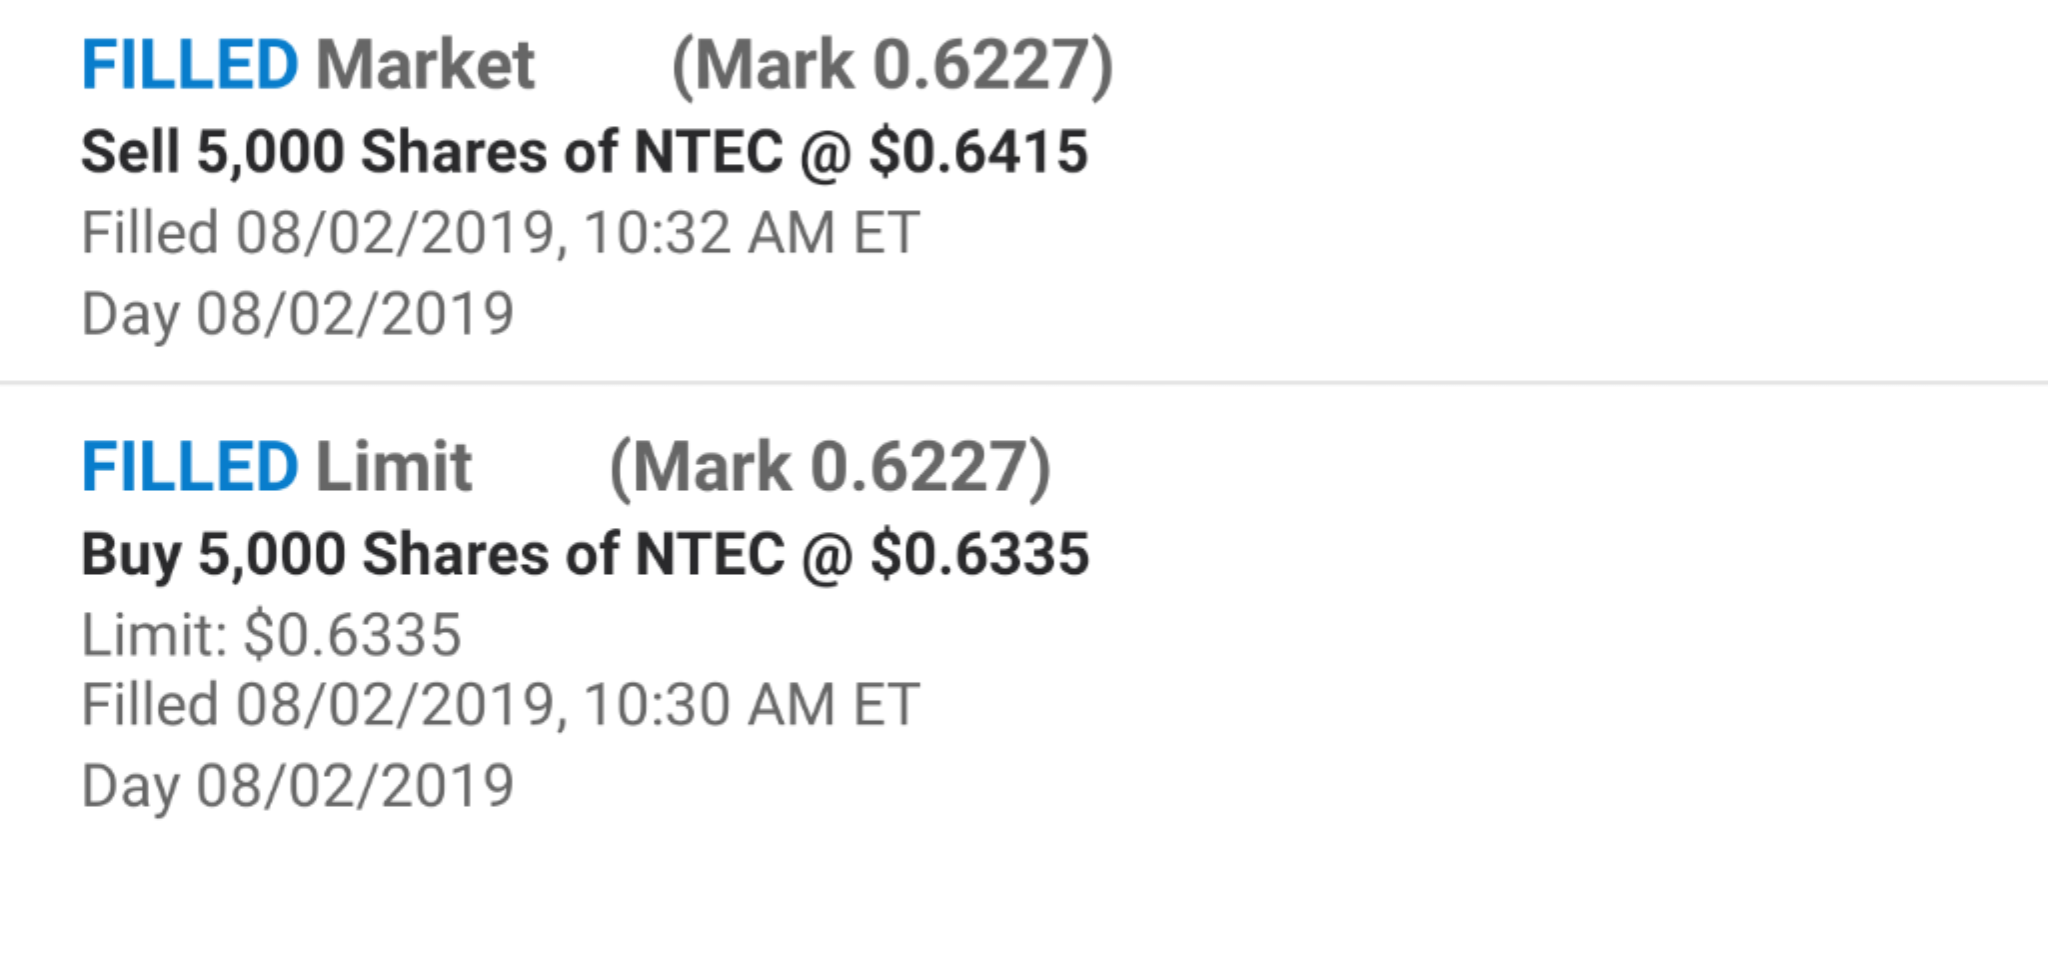Click the word Sell in the first order
This screenshot has width=2048, height=957.
[x=130, y=152]
